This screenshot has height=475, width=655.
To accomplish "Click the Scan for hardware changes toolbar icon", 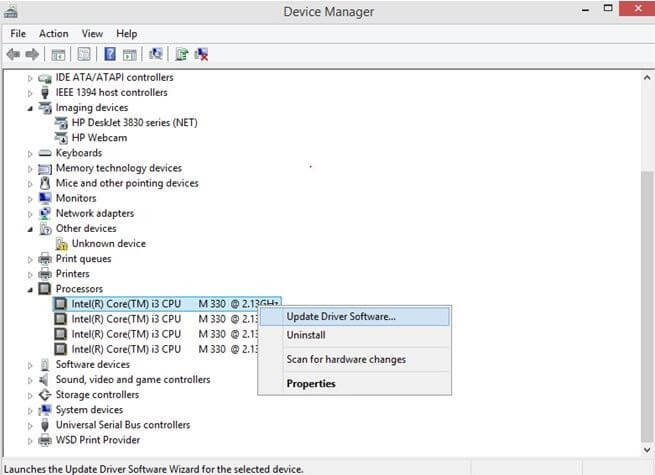I will pos(155,54).
